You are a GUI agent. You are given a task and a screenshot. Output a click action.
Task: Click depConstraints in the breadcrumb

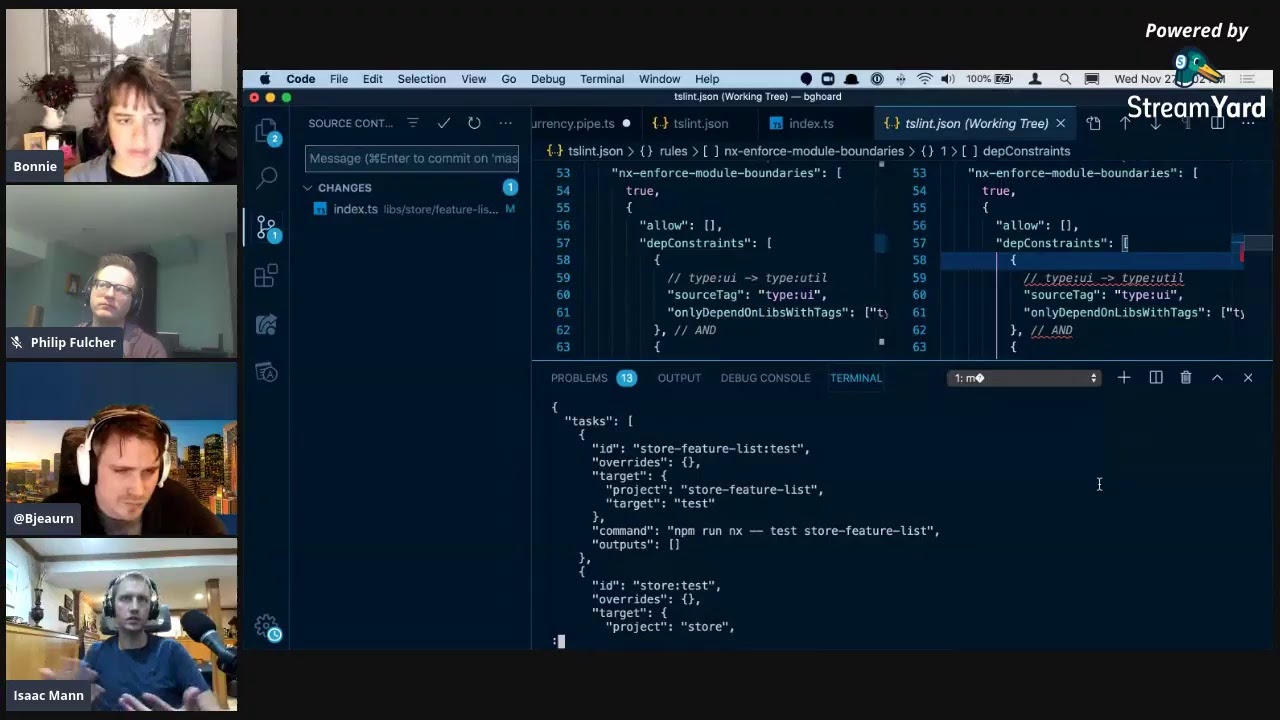tap(1026, 151)
